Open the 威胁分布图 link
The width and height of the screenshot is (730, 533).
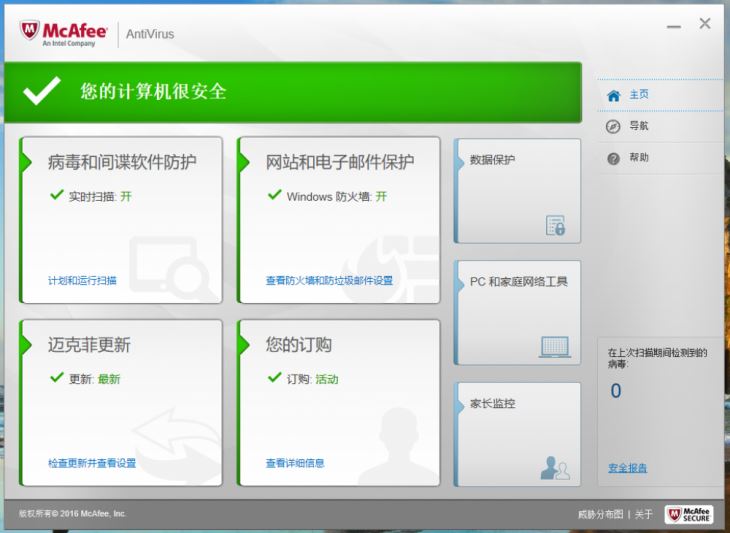600,514
